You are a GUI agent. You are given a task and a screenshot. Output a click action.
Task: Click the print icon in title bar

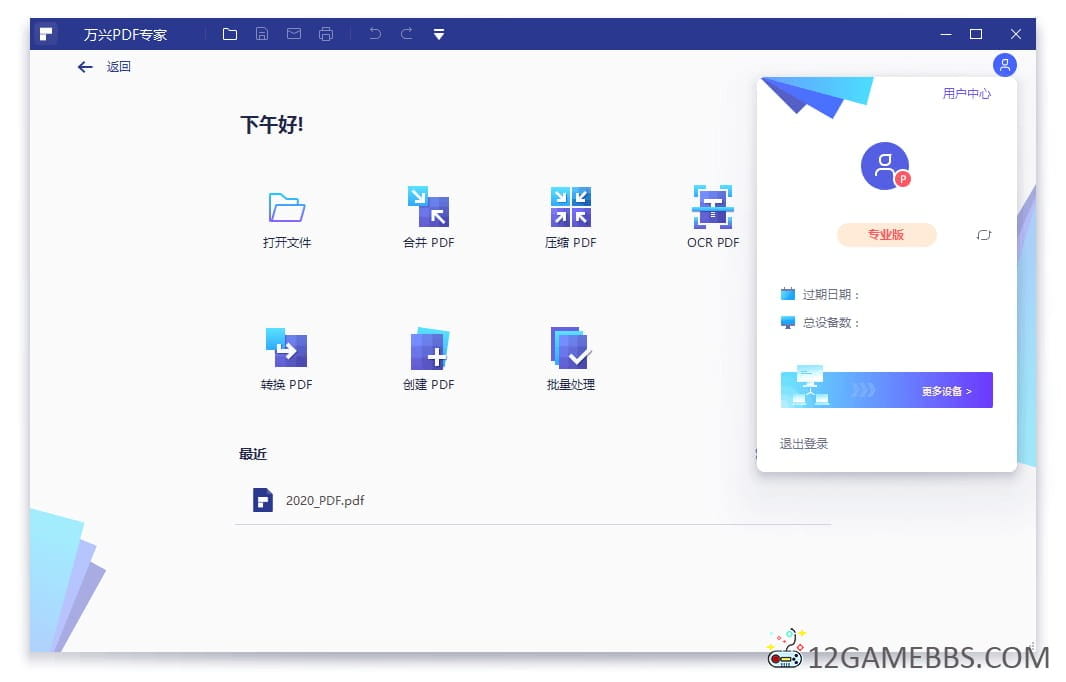326,34
